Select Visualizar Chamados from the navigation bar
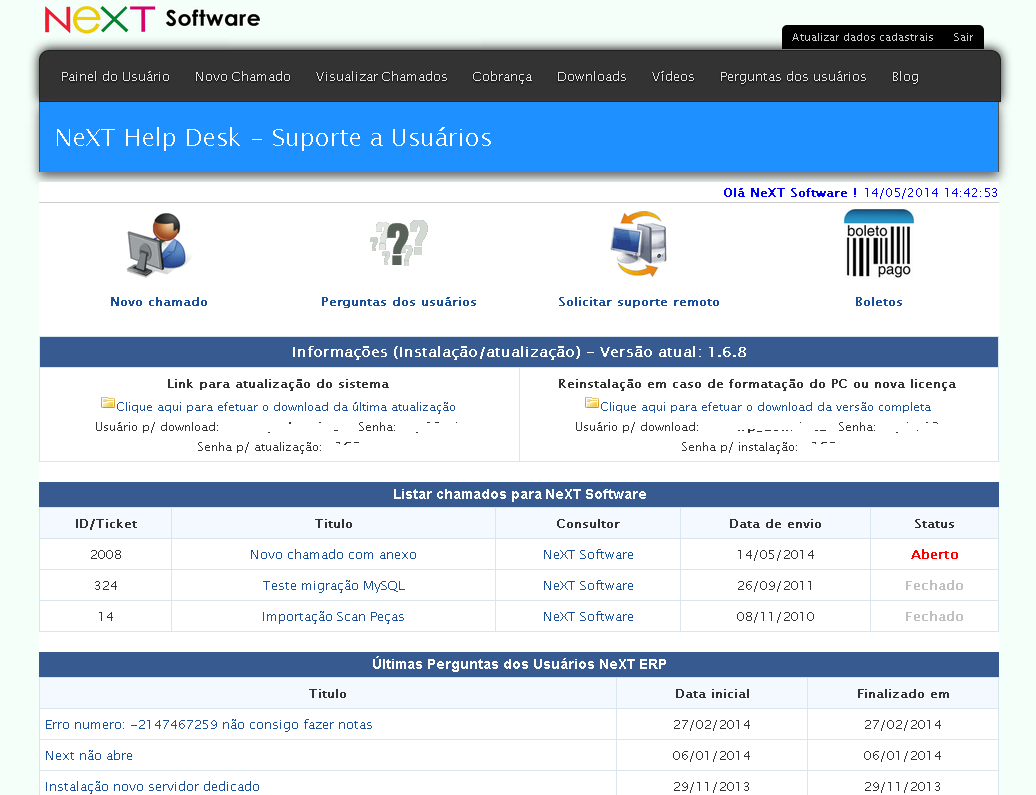 click(381, 76)
